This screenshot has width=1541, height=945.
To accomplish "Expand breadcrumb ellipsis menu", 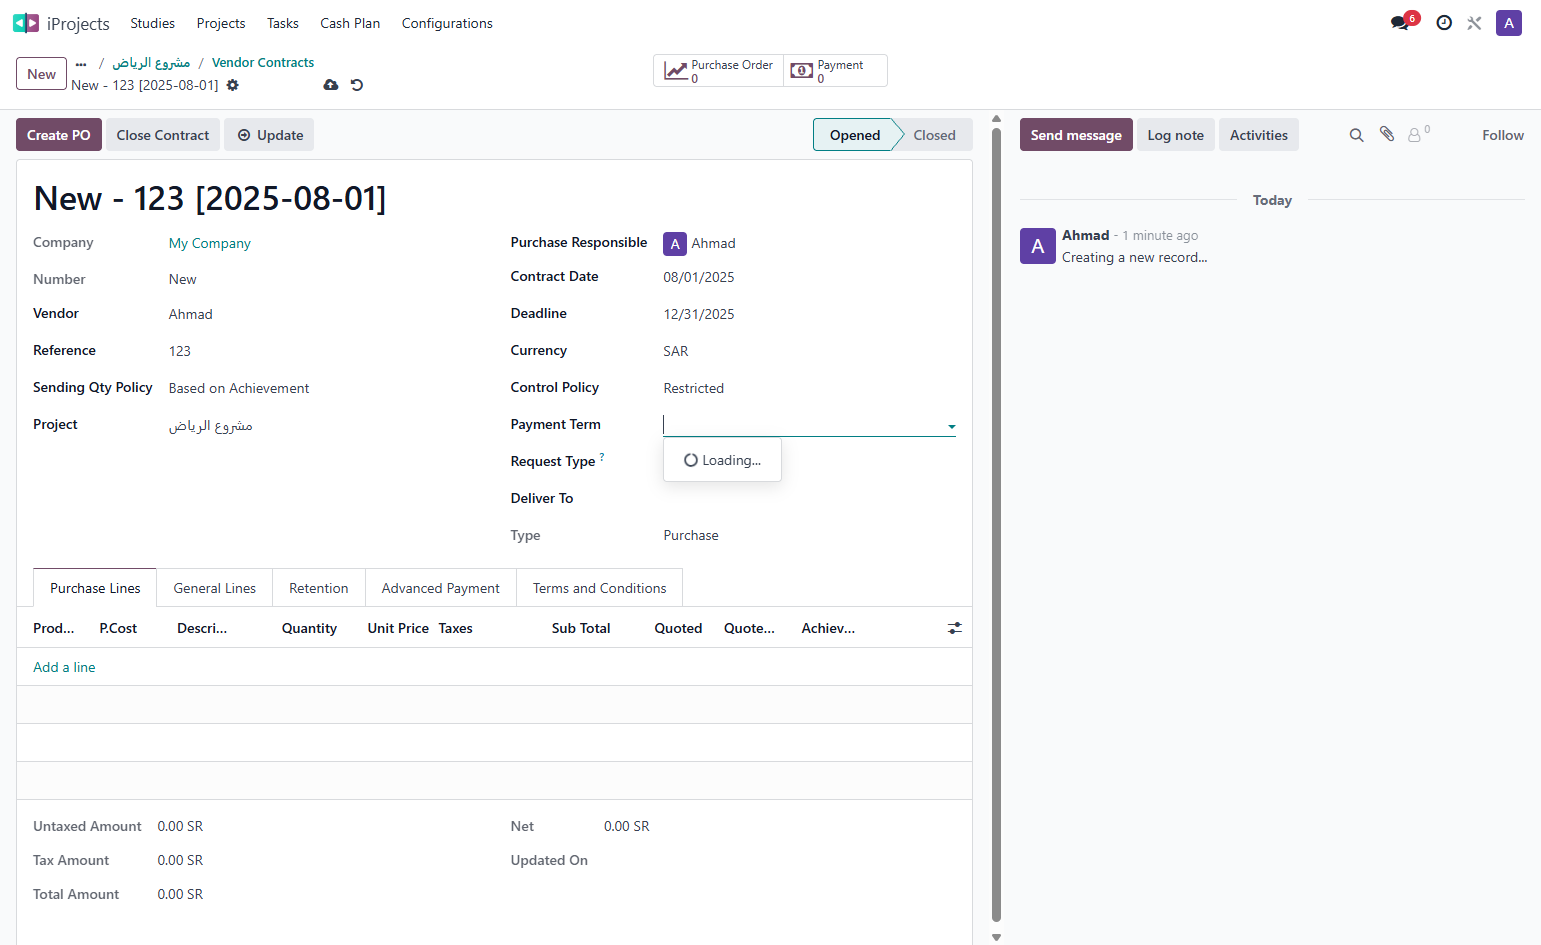I will click(81, 63).
